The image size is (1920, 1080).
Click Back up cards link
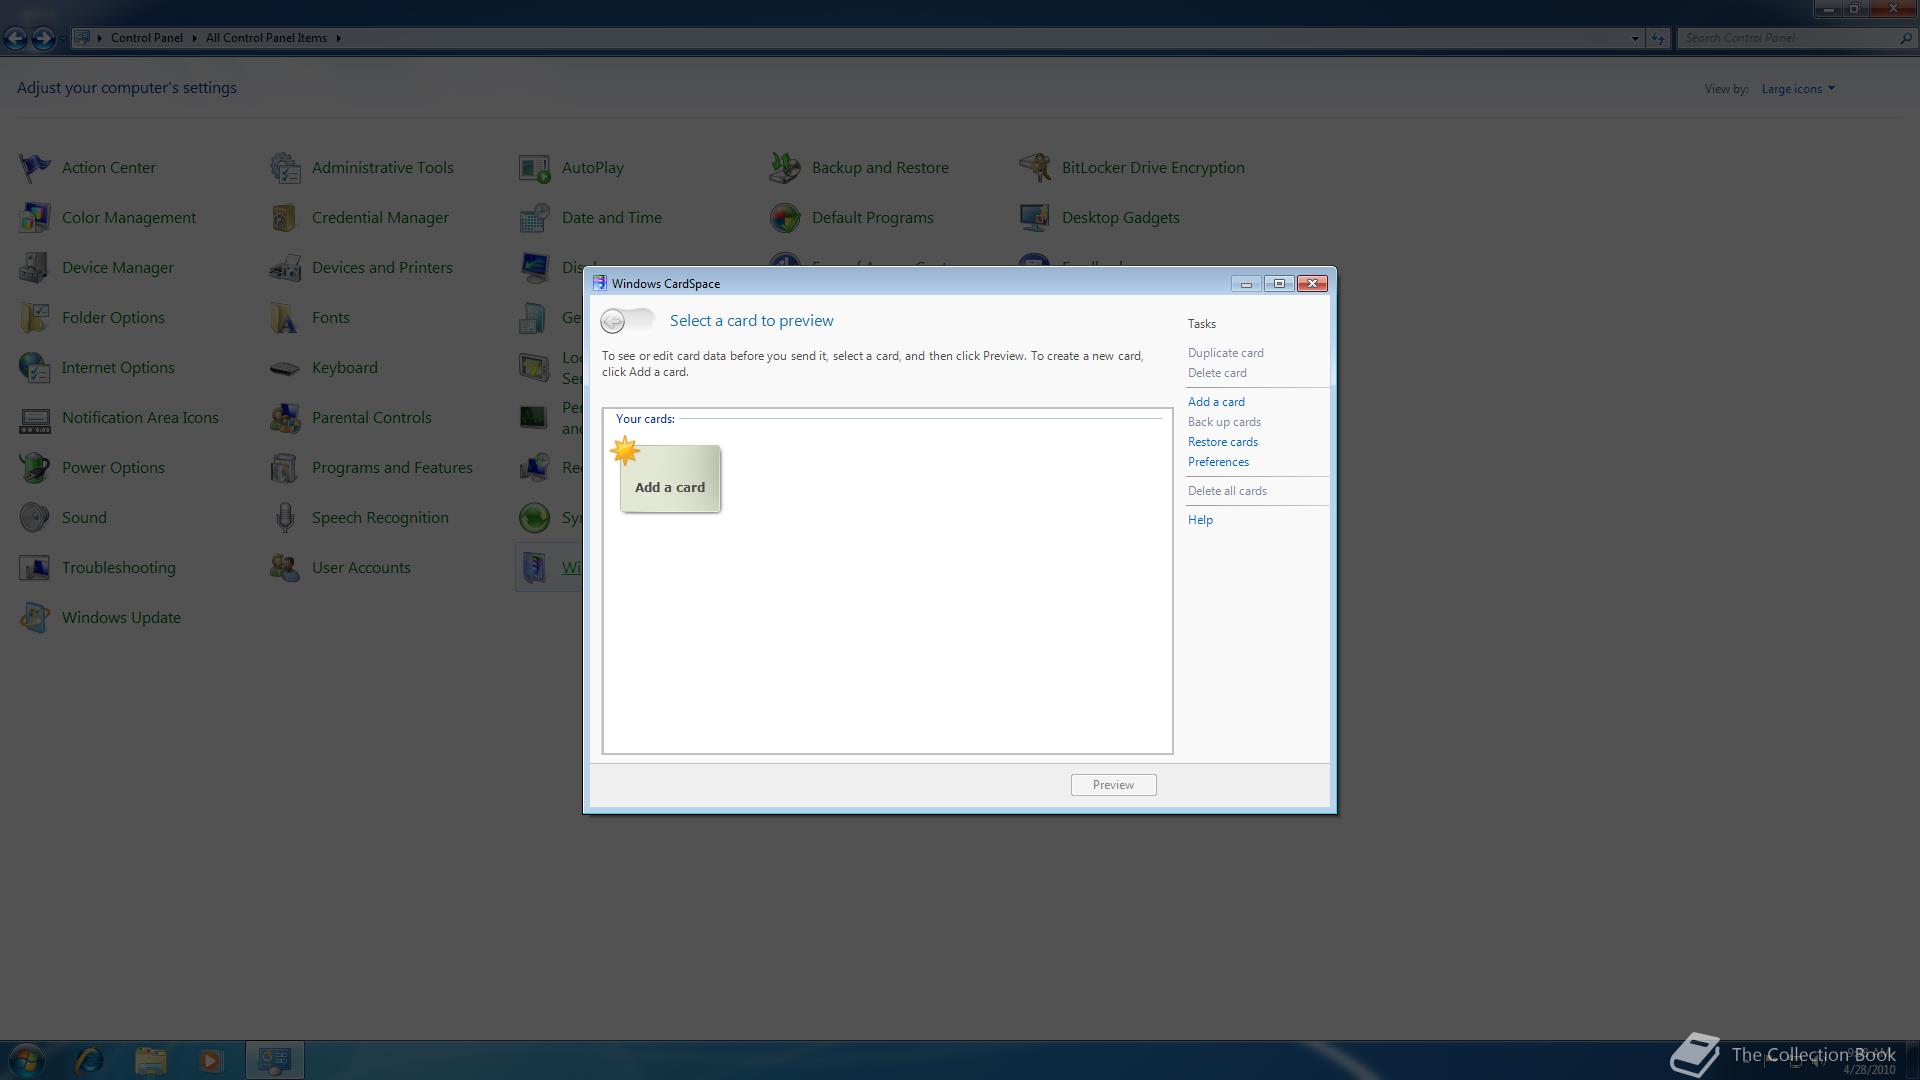pyautogui.click(x=1224, y=422)
